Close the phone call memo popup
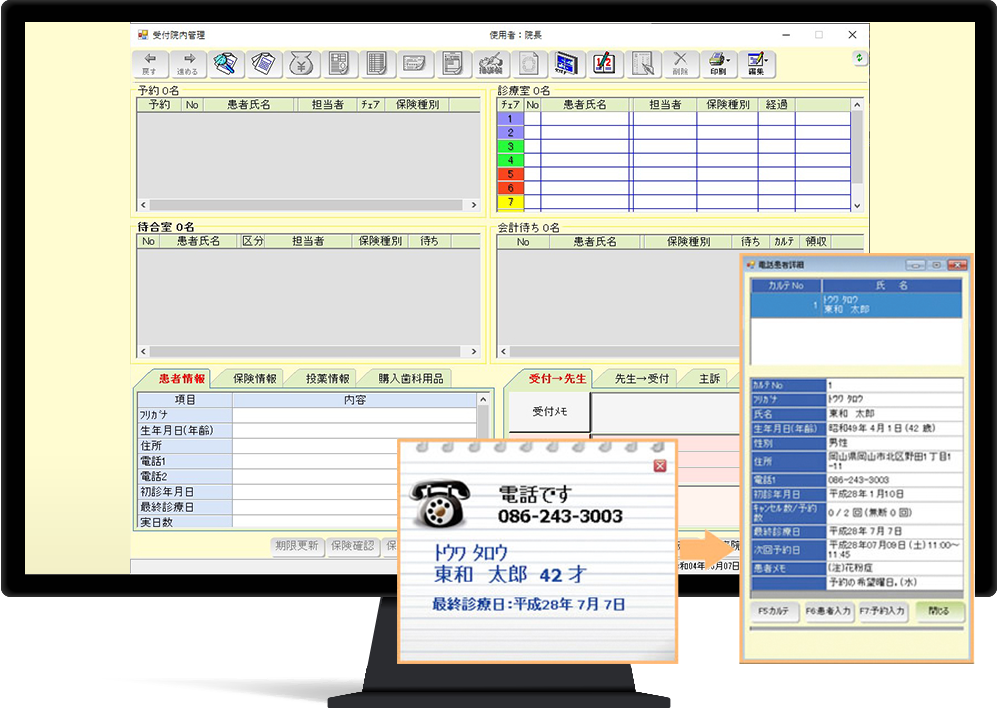 659,466
